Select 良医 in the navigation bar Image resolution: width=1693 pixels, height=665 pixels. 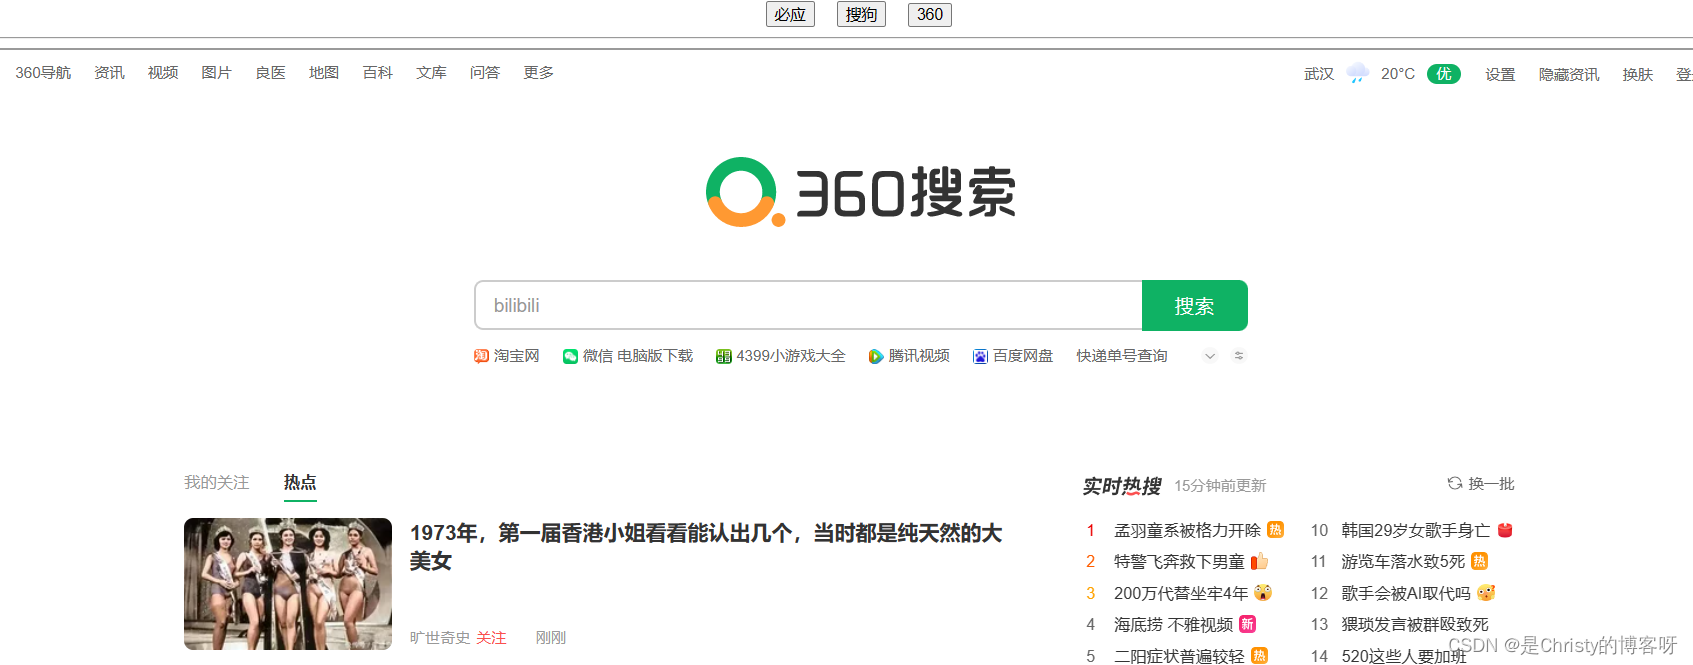(x=270, y=73)
